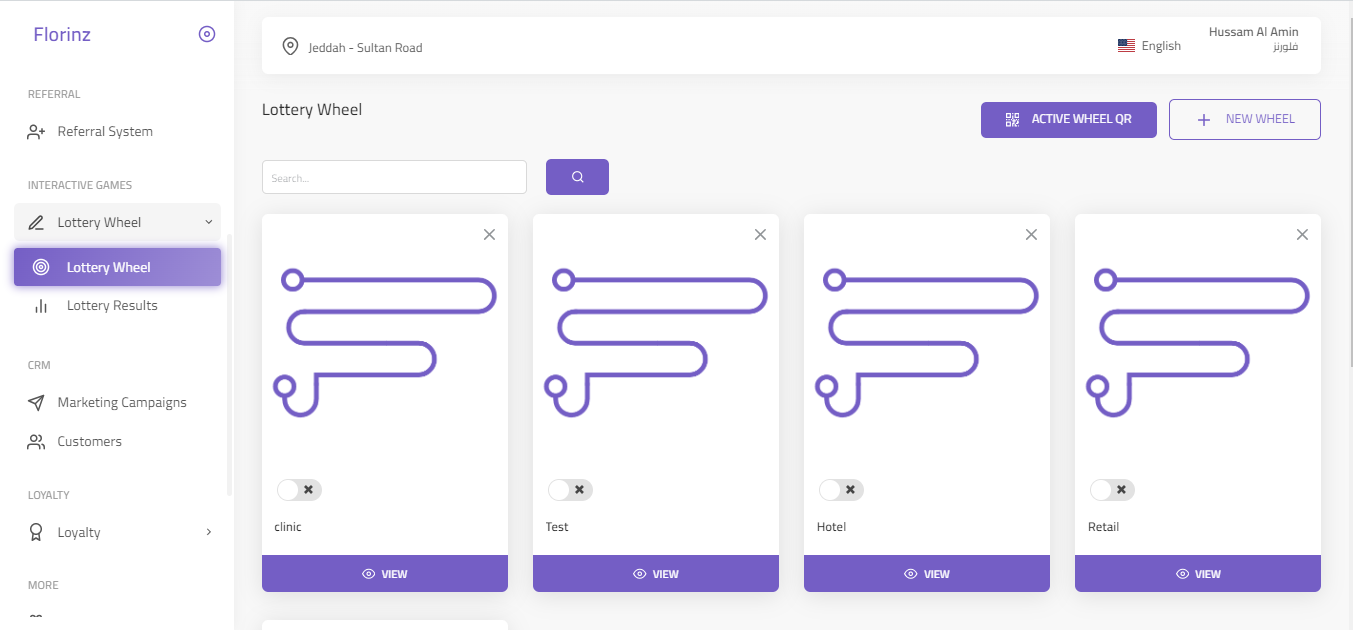Image resolution: width=1353 pixels, height=630 pixels.
Task: Click the Search input field
Action: click(x=394, y=177)
